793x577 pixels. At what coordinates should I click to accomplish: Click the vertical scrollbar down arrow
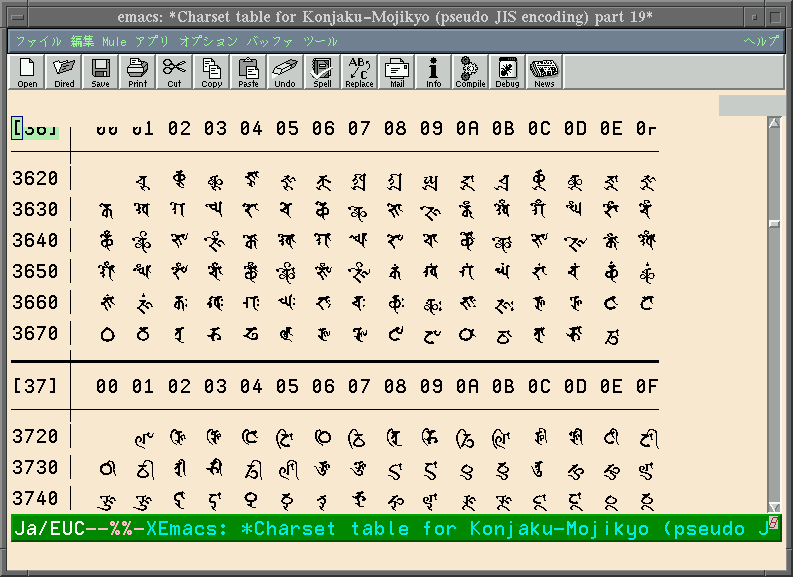click(x=774, y=507)
